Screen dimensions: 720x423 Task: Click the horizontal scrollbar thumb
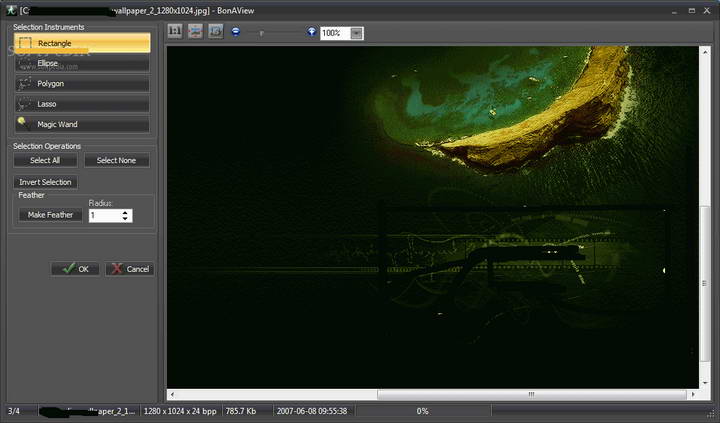click(531, 394)
